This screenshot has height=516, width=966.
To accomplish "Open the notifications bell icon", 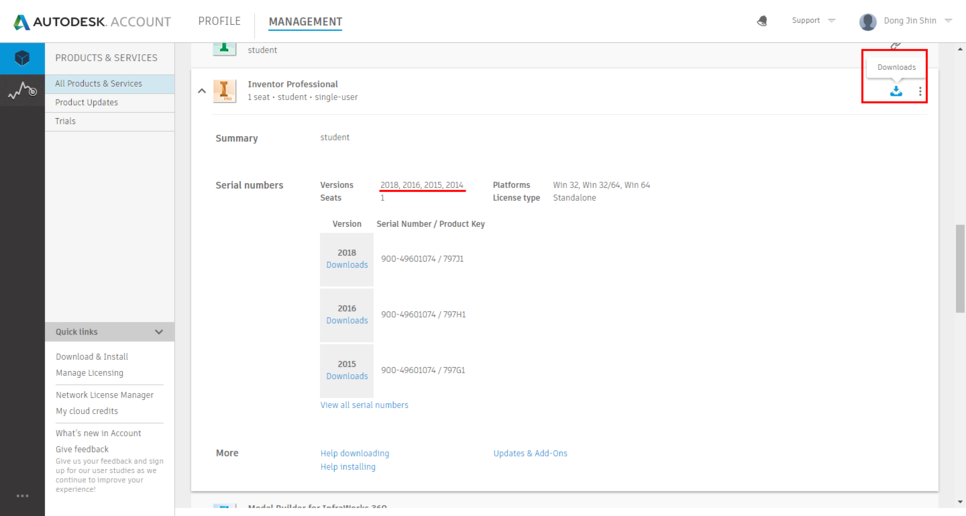I will (762, 21).
